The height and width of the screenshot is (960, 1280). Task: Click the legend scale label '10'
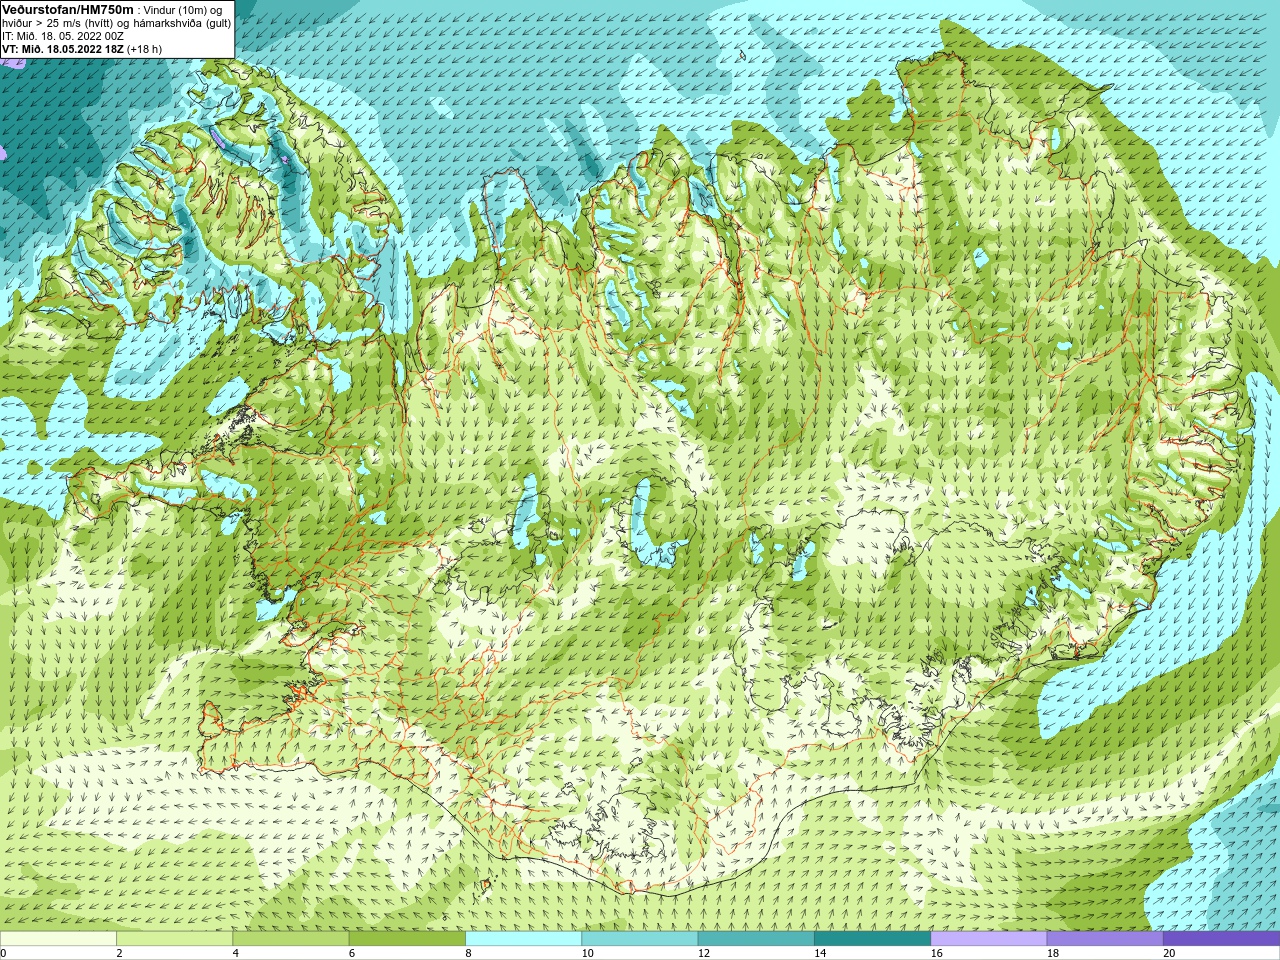587,953
